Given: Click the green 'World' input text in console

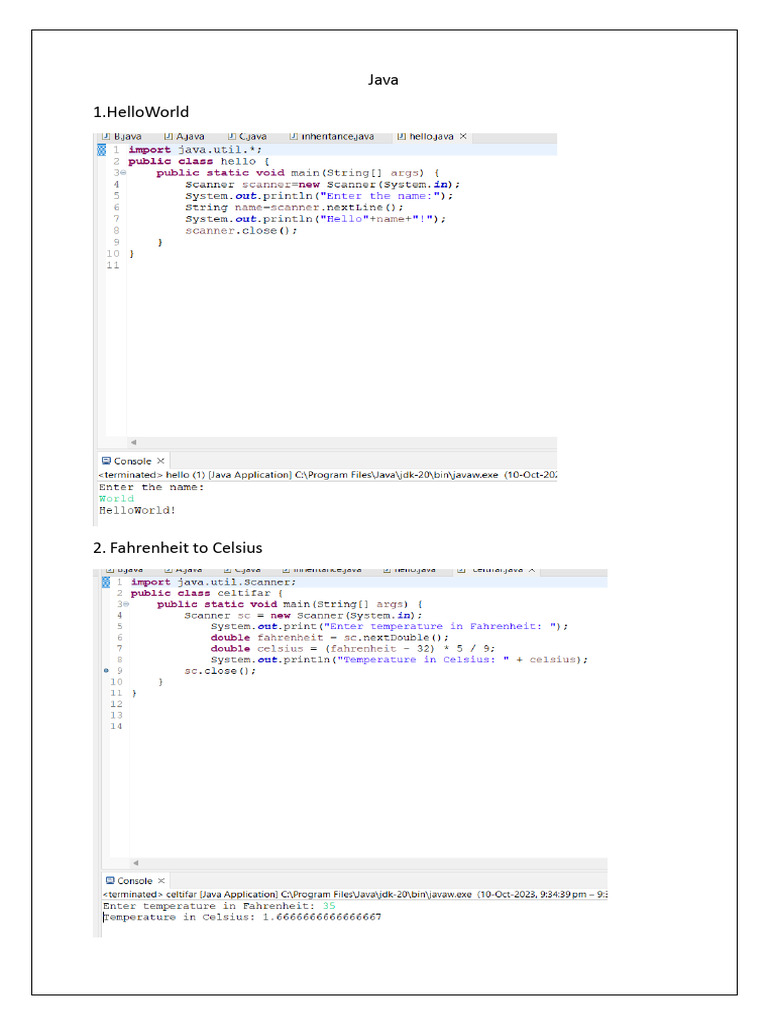Looking at the screenshot, I should tap(115, 498).
